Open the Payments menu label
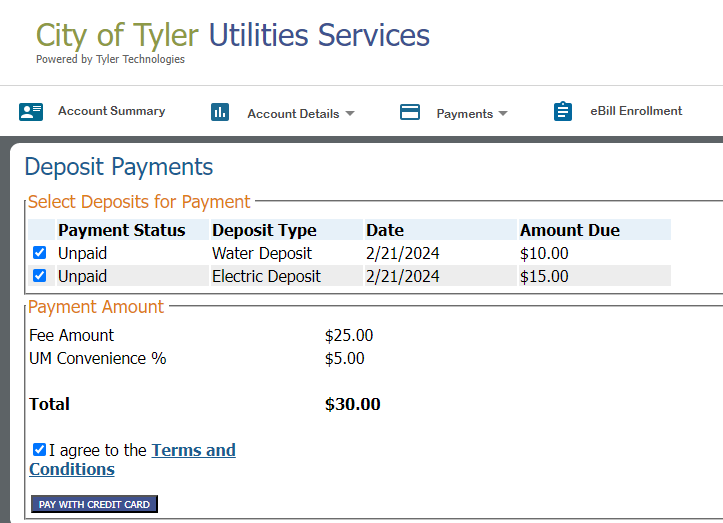Screen dimensions: 723x523 [x=465, y=114]
